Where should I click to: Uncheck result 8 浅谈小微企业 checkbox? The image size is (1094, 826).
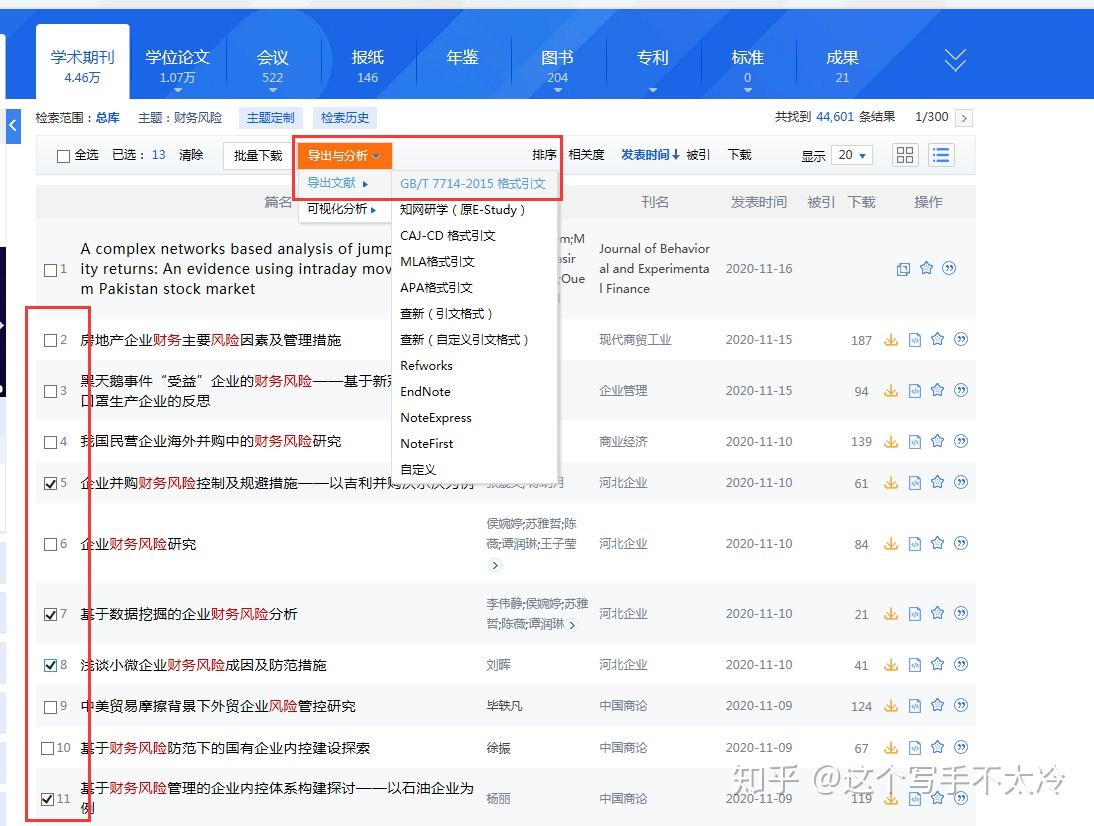[x=50, y=666]
